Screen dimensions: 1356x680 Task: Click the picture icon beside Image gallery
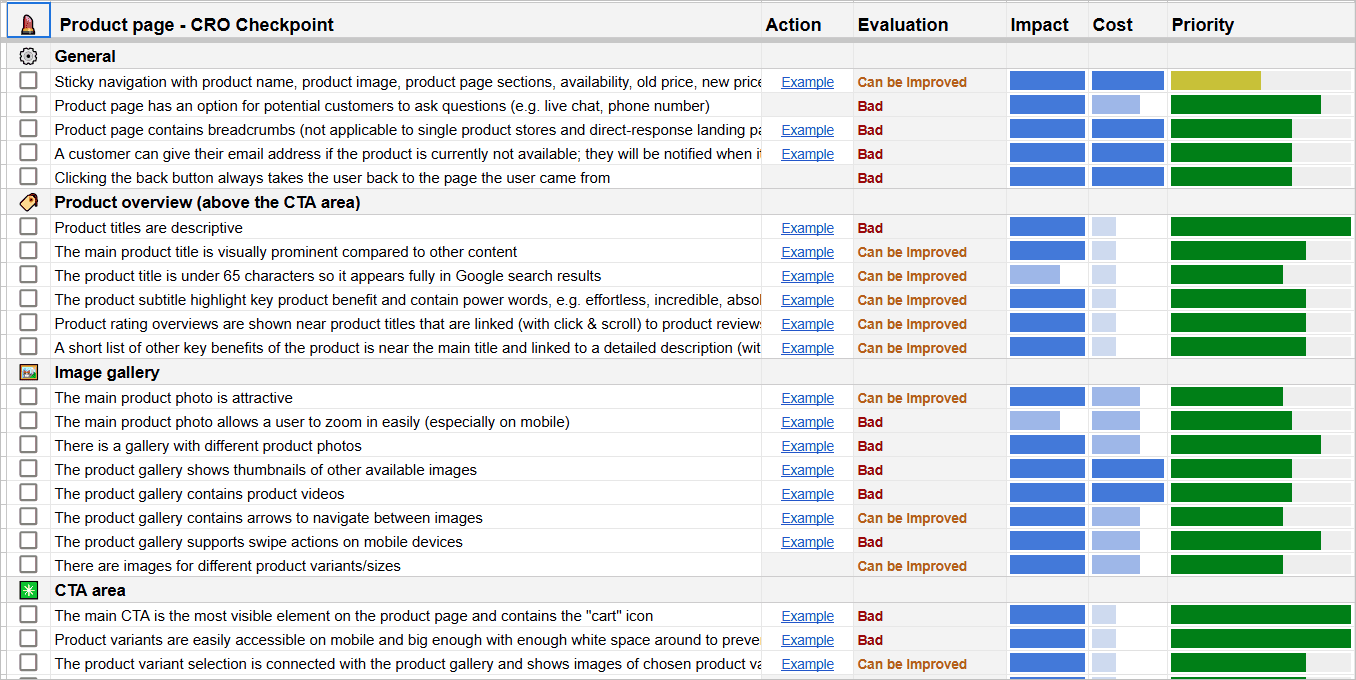[28, 372]
